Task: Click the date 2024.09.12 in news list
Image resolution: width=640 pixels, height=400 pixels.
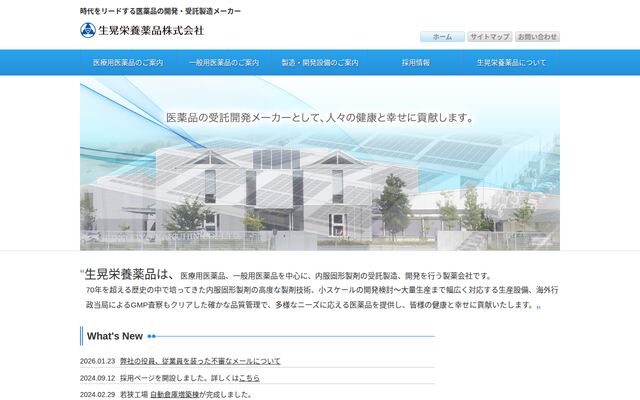Action: [98, 378]
